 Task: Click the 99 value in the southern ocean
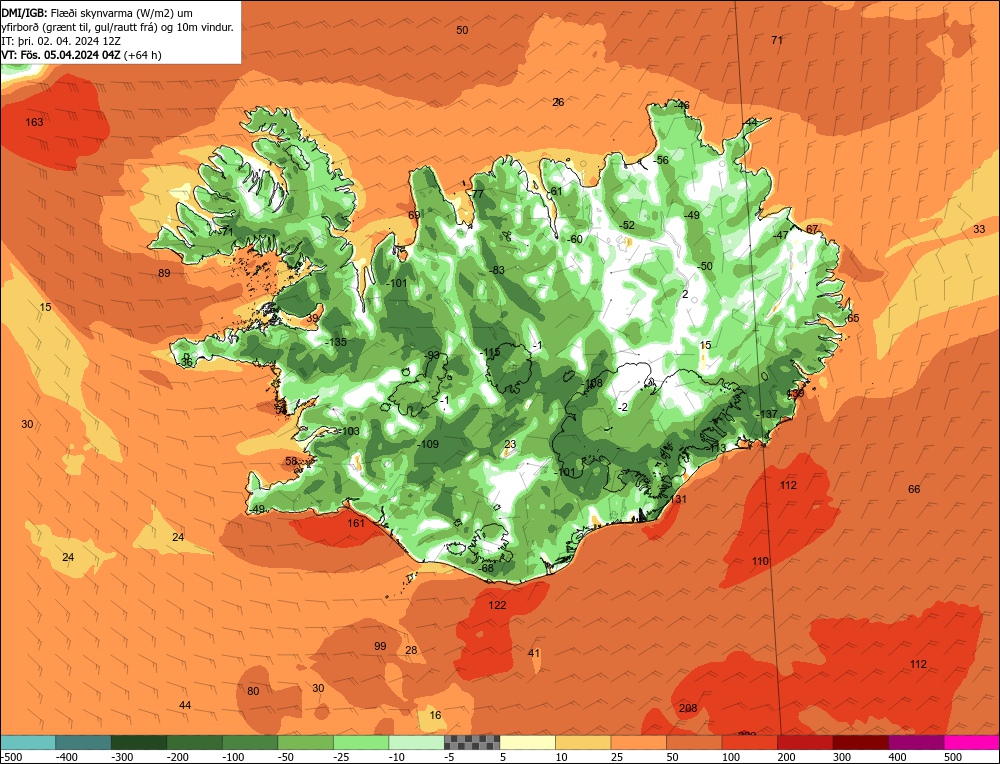[380, 646]
